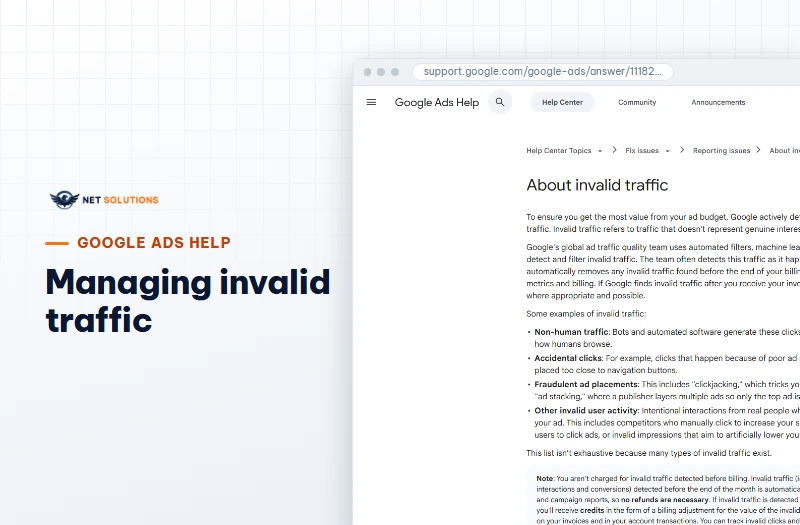This screenshot has width=800, height=525.
Task: Click the Google Ads Help title
Action: (x=437, y=102)
